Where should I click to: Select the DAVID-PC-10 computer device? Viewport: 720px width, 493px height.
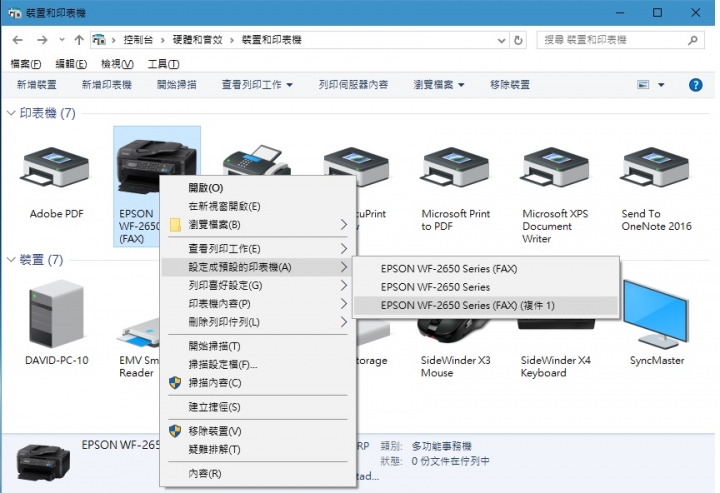tap(56, 314)
